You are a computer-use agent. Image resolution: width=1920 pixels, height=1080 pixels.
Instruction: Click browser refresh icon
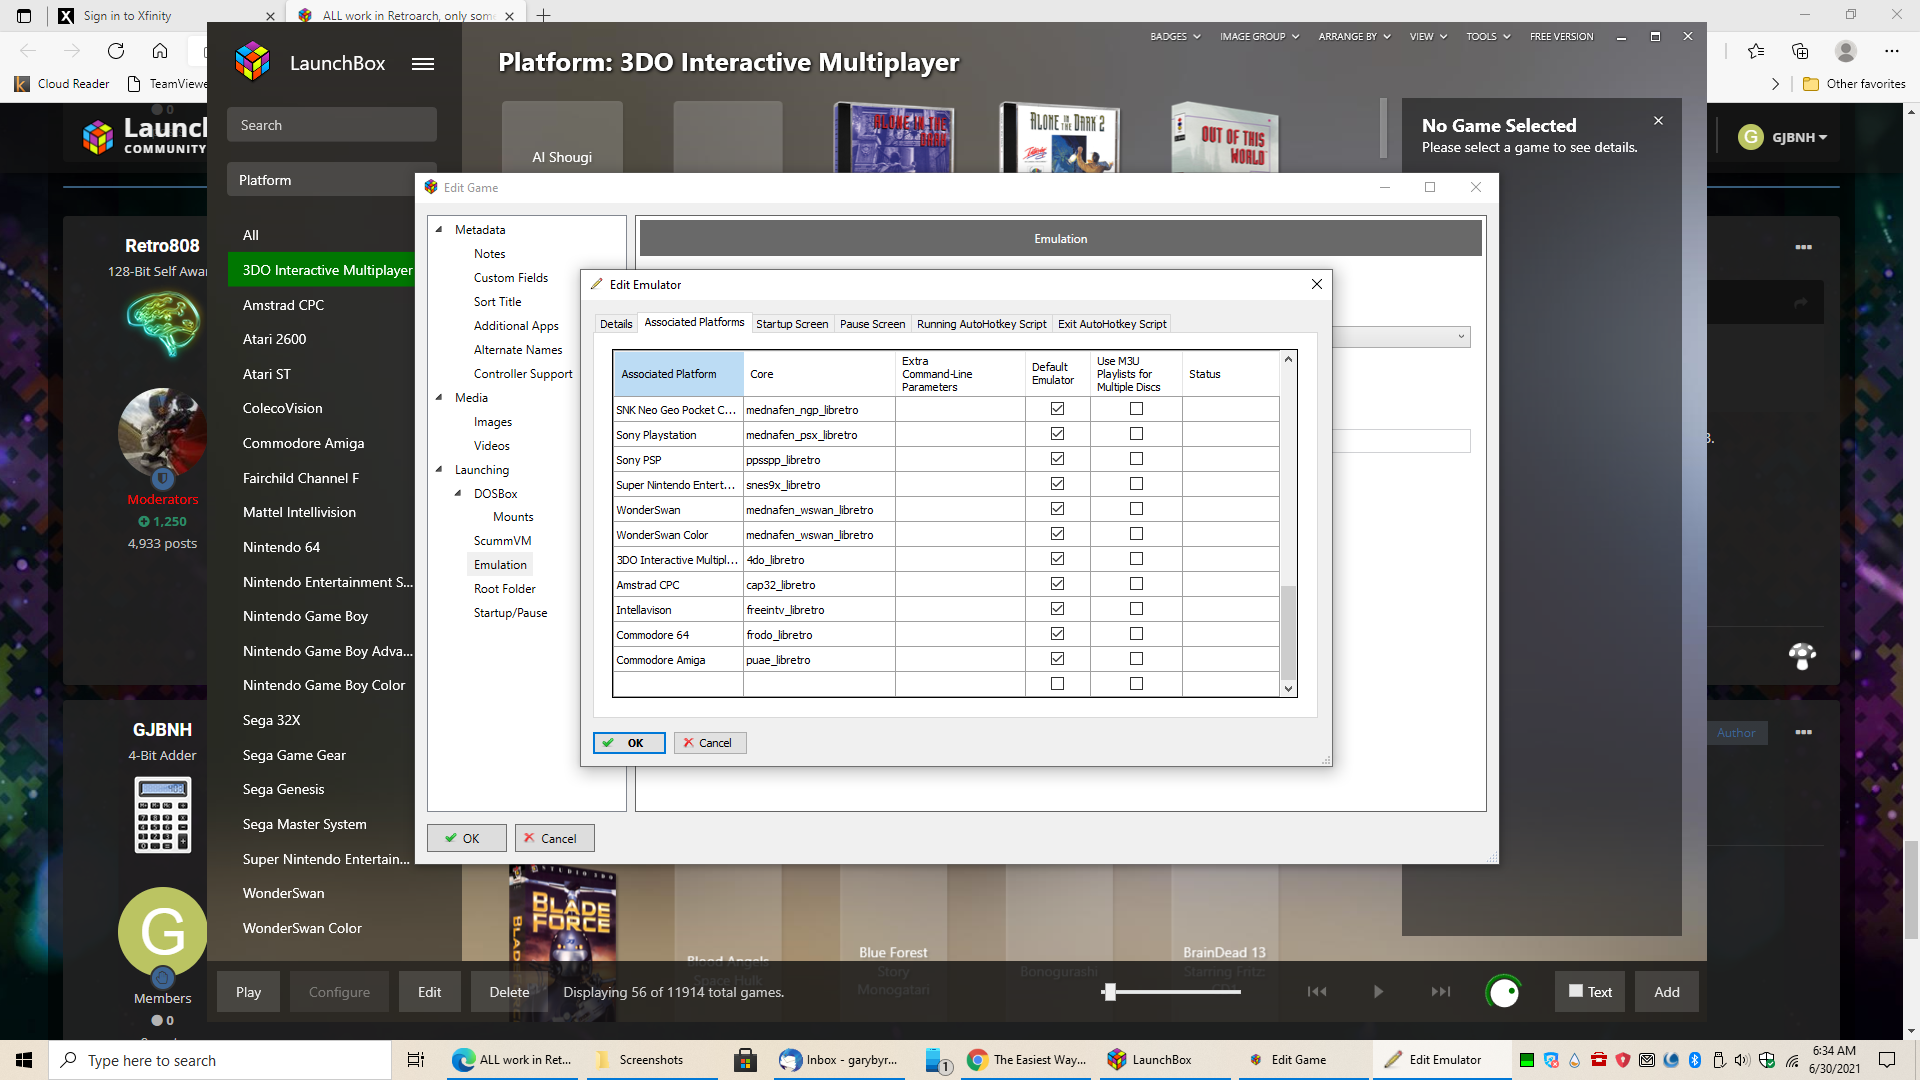click(116, 51)
